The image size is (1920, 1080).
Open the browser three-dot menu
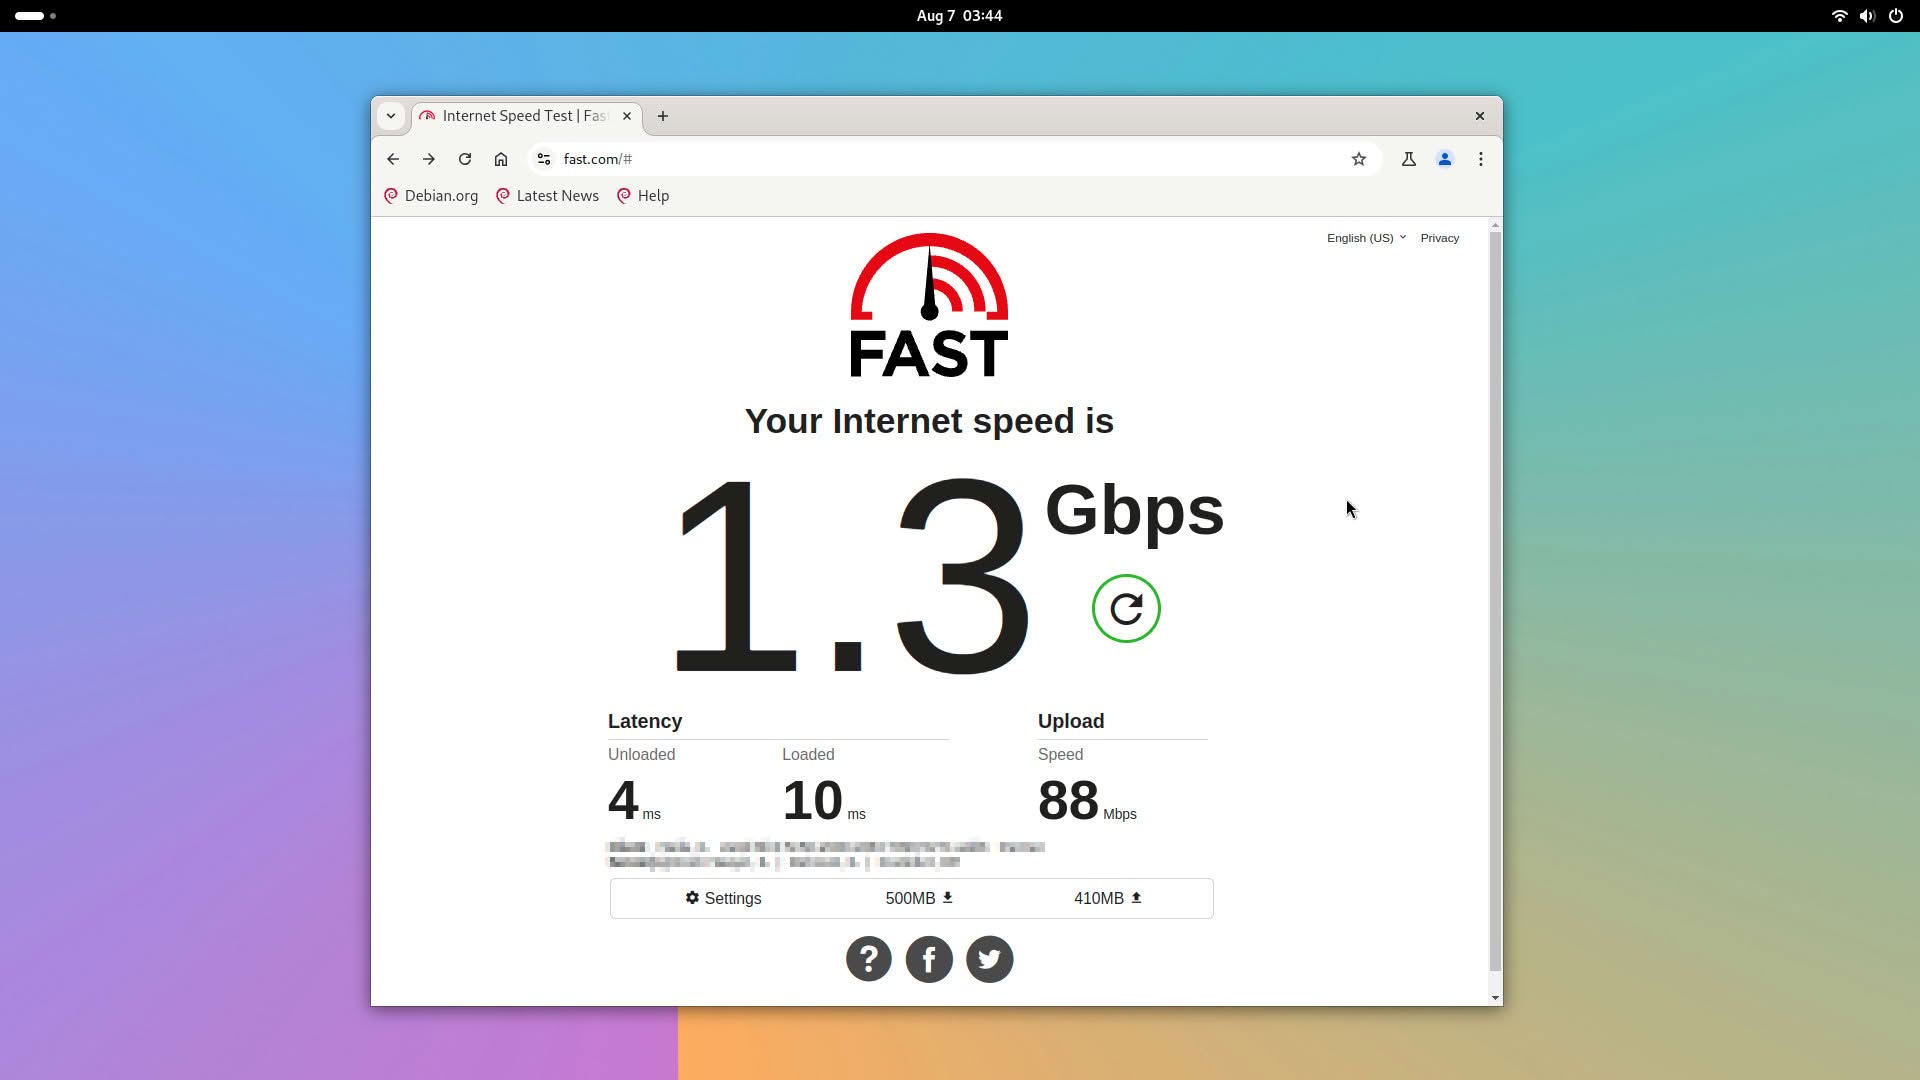1481,159
